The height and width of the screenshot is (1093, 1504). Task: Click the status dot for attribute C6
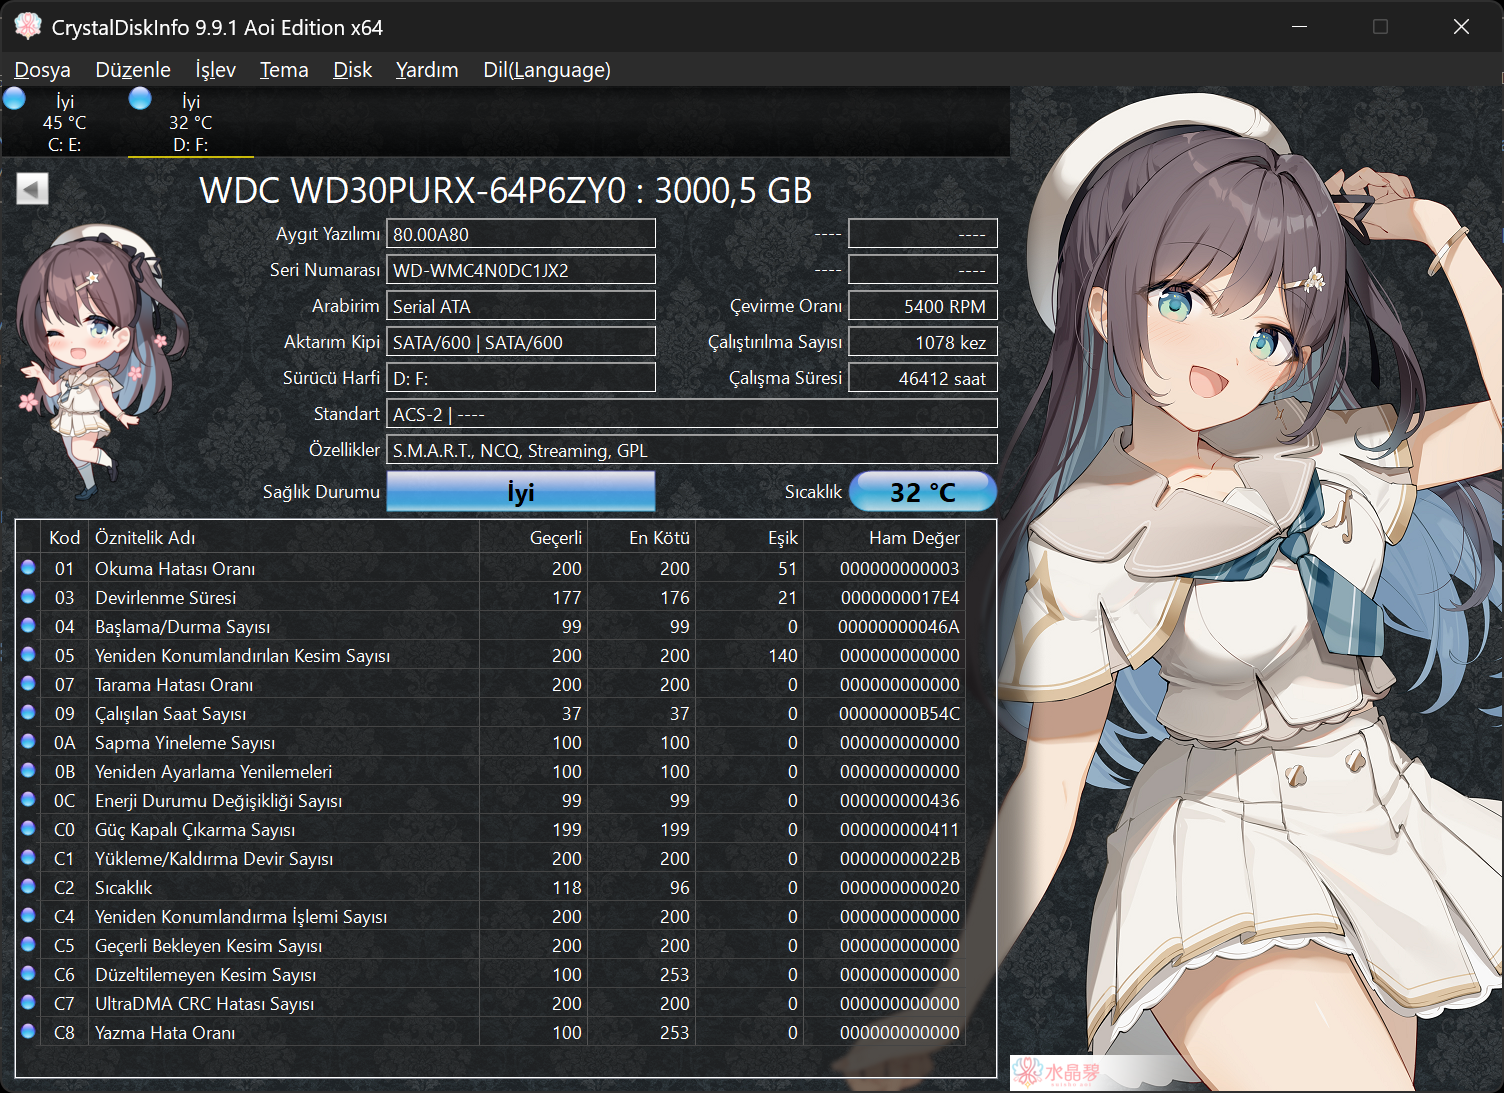[28, 973]
